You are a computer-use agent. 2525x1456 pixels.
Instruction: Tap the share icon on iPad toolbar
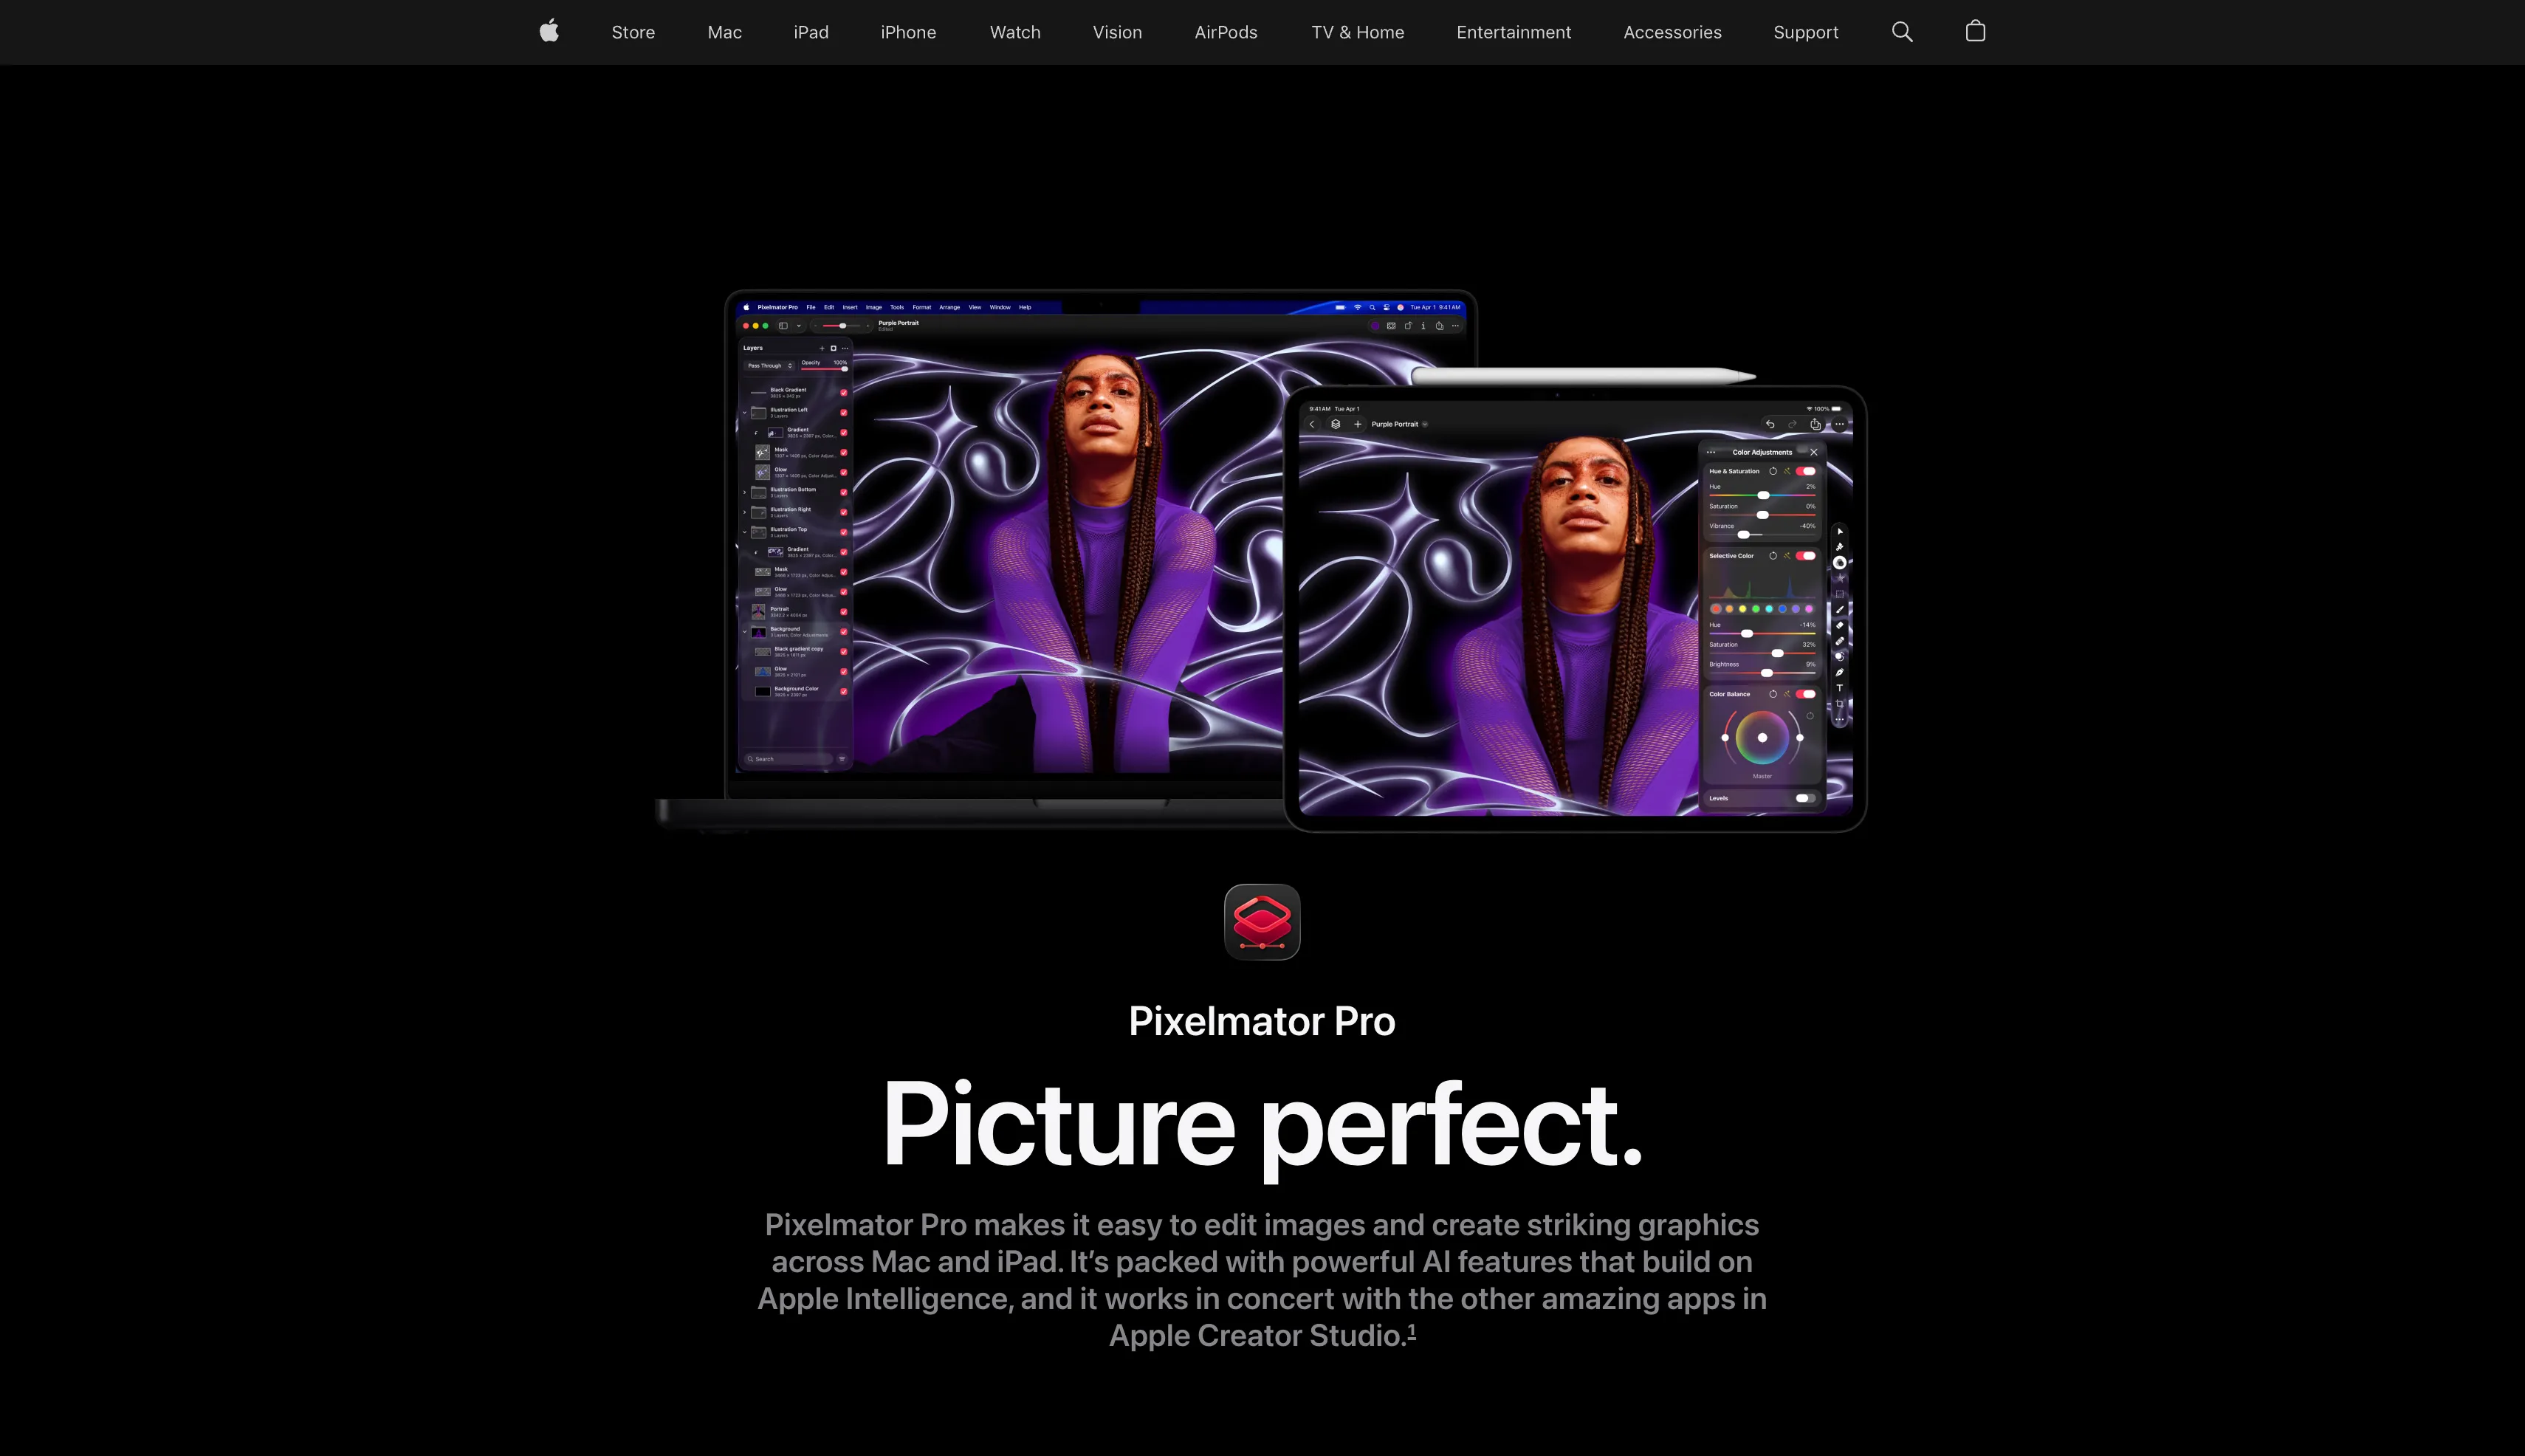pos(1815,424)
